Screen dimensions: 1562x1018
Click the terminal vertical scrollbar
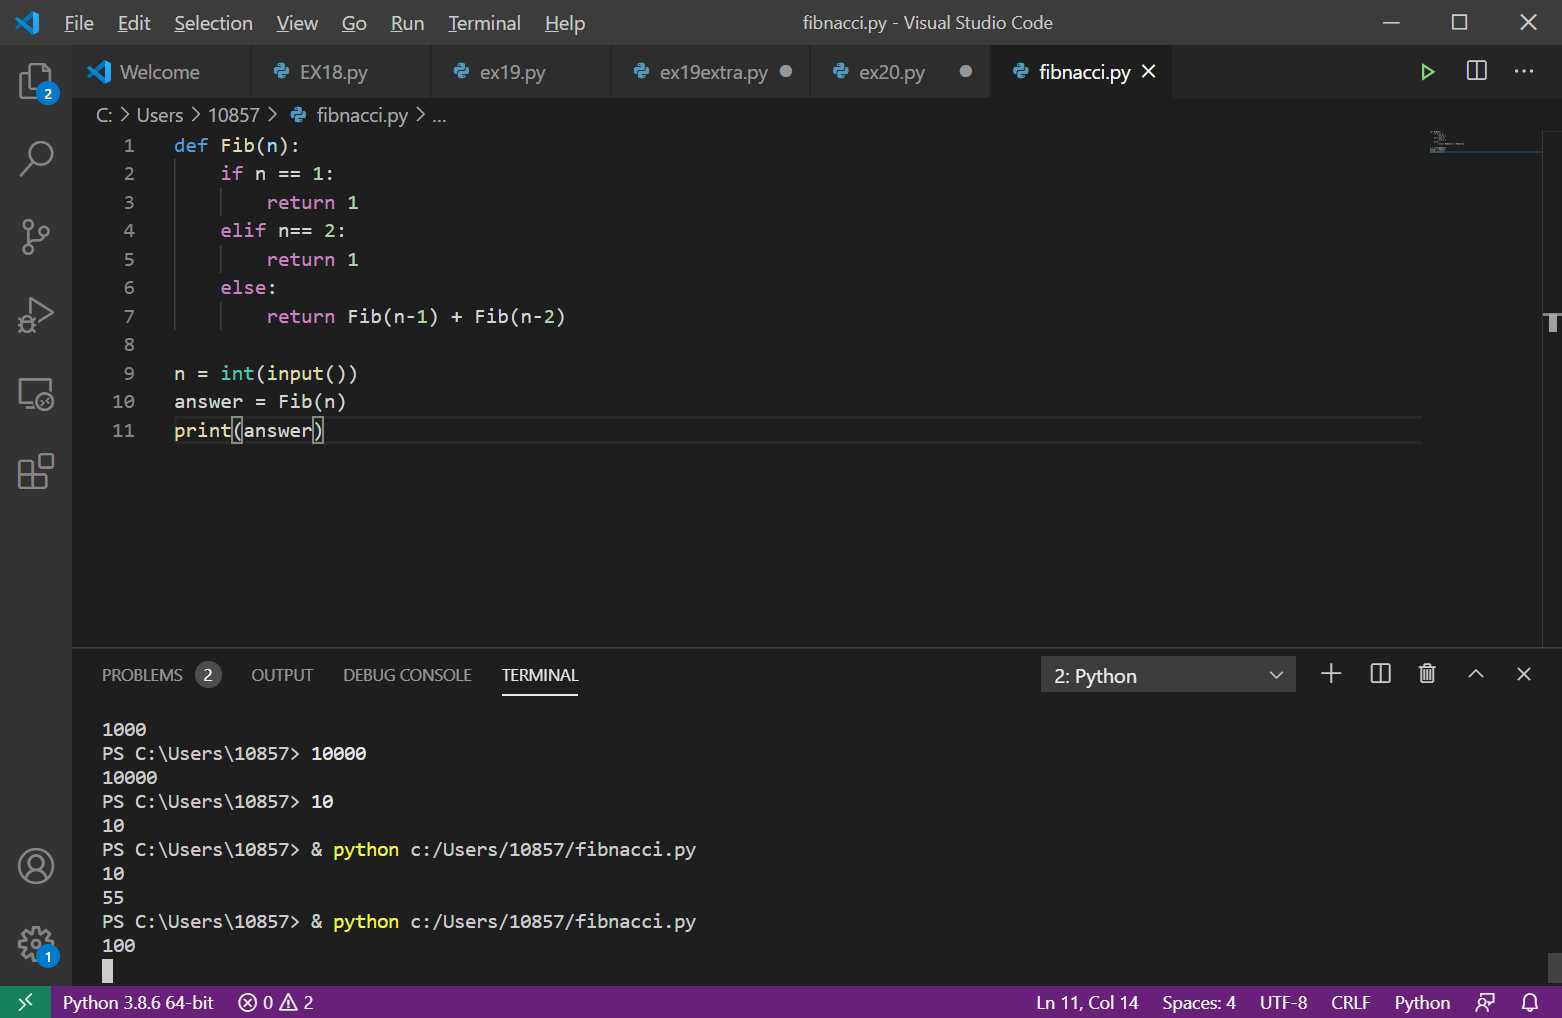click(1554, 968)
